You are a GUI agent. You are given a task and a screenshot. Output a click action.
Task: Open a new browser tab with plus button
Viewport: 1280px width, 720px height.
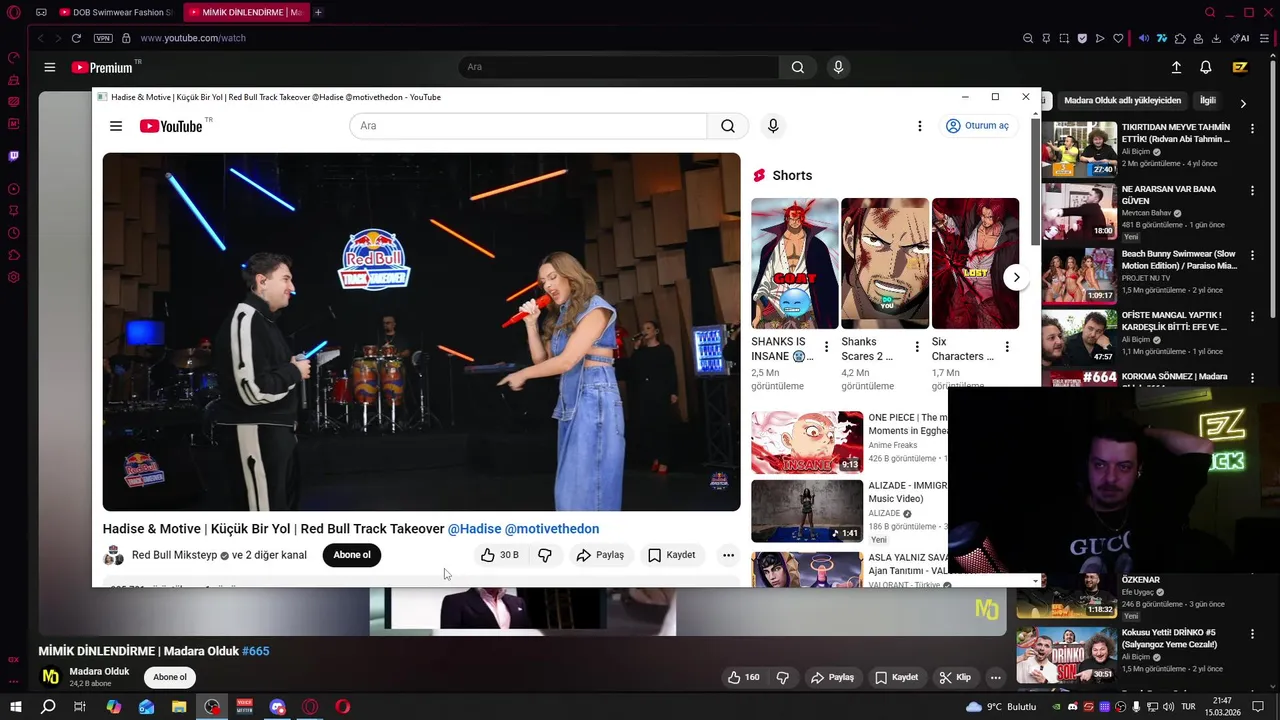[x=318, y=12]
